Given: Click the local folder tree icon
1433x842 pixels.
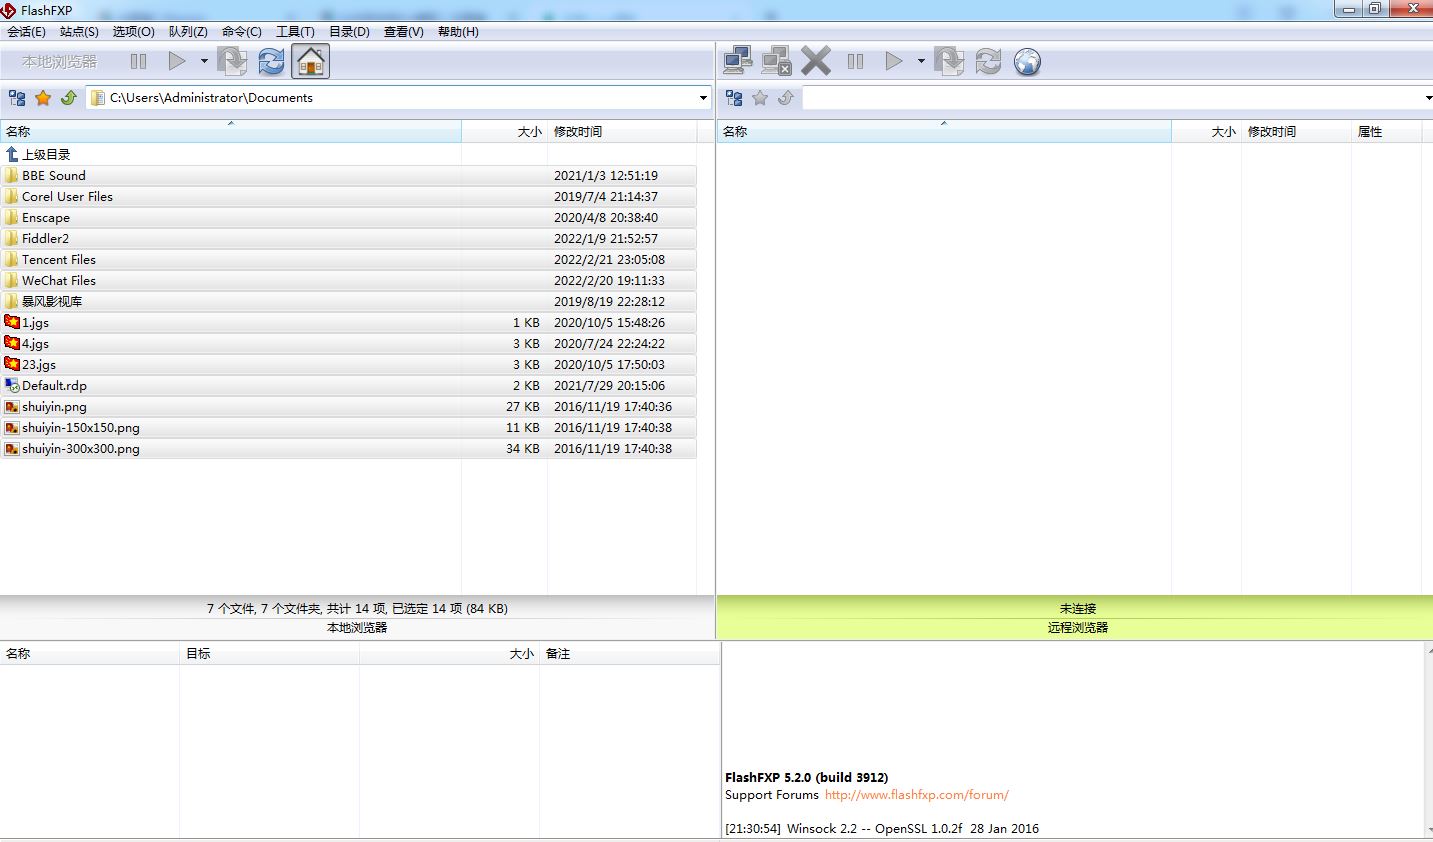Looking at the screenshot, I should (17, 98).
